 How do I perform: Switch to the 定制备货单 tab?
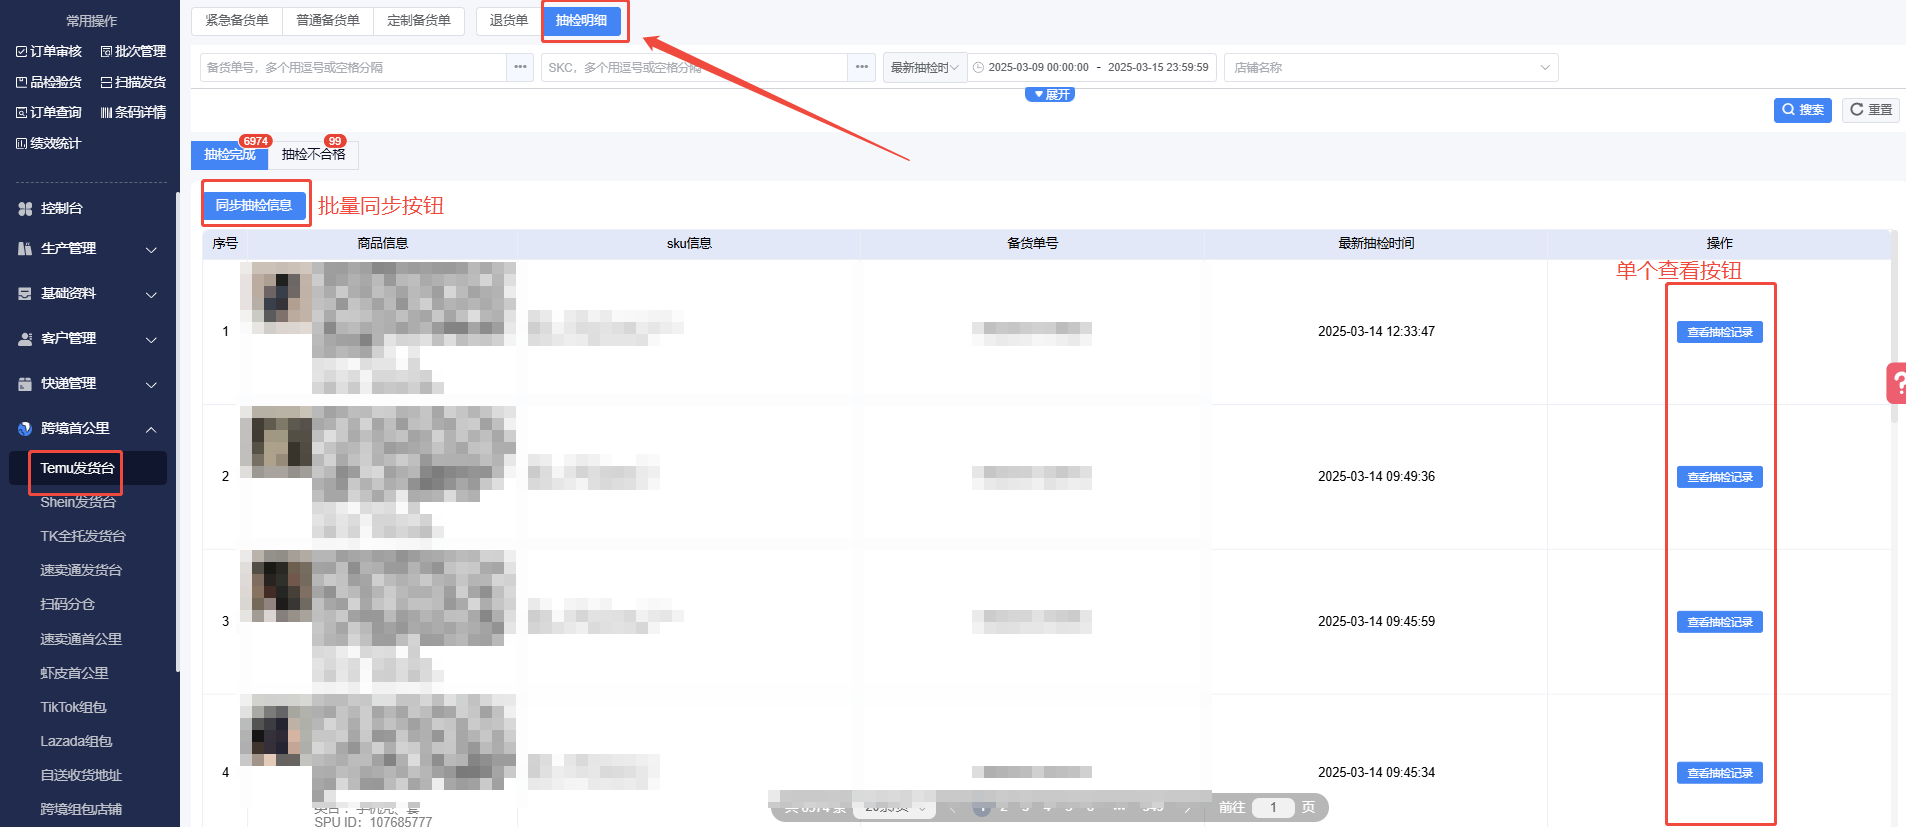coord(419,21)
